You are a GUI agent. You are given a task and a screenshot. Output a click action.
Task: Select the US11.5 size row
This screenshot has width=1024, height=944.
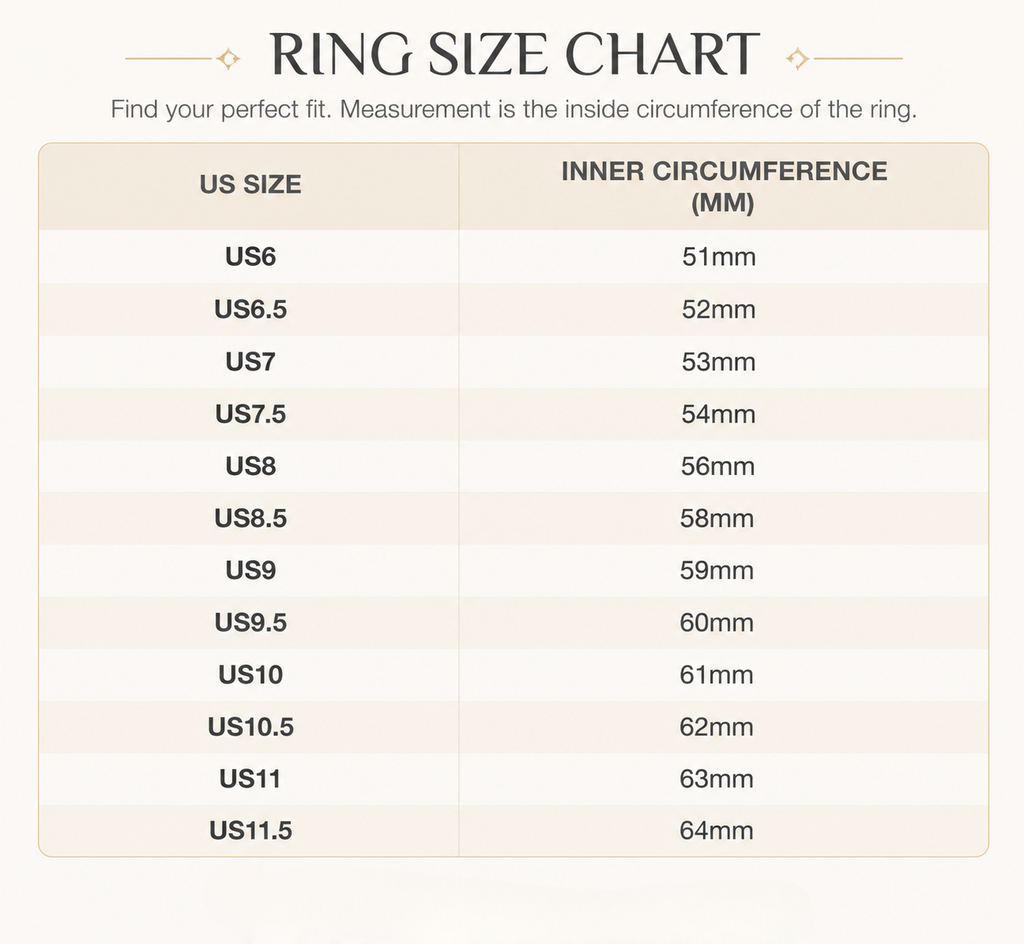[513, 830]
